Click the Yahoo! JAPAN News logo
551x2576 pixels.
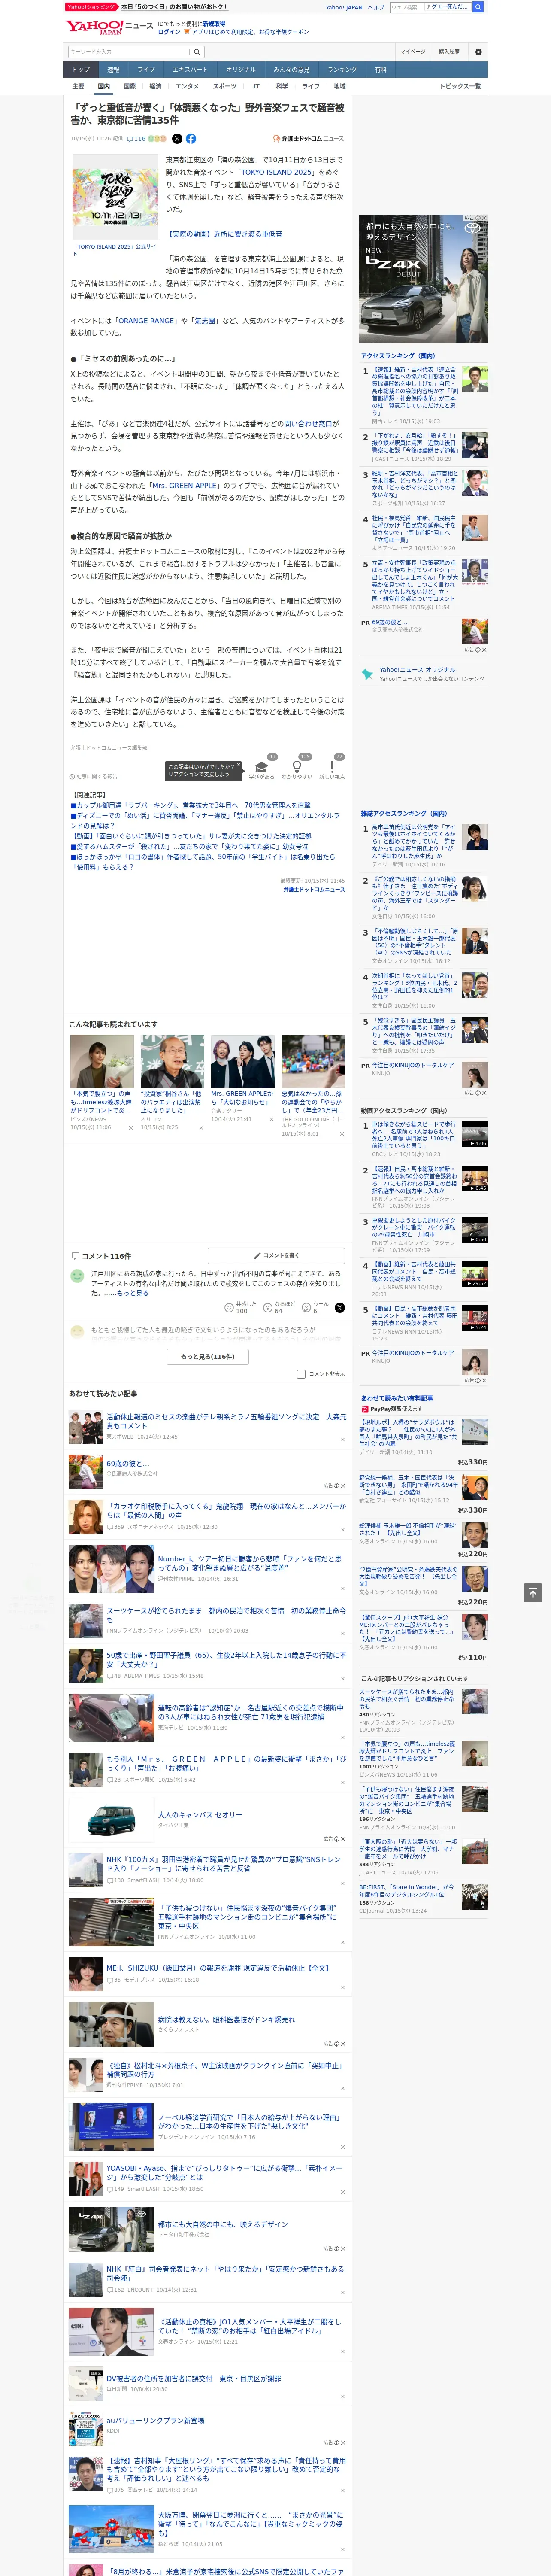point(109,27)
